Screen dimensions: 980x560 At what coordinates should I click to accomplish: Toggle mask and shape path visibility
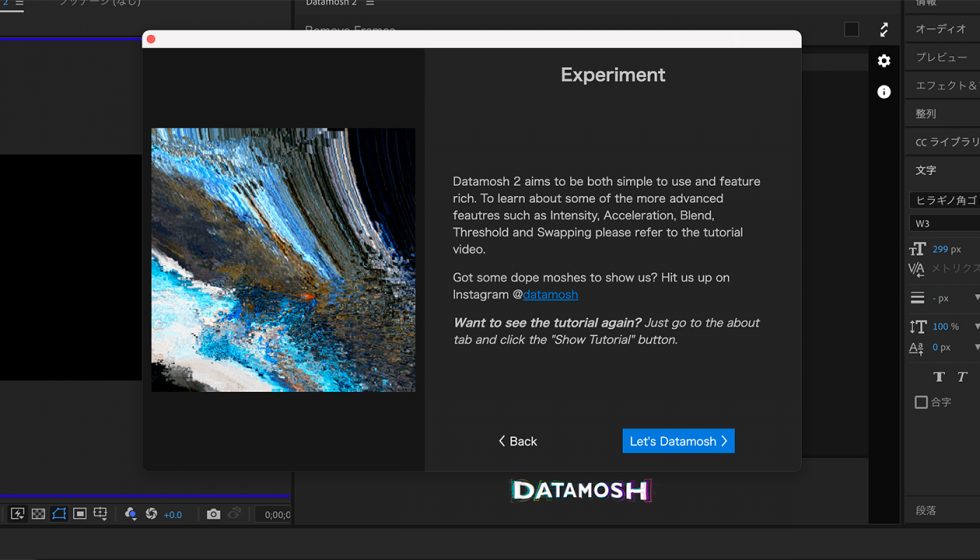click(59, 514)
